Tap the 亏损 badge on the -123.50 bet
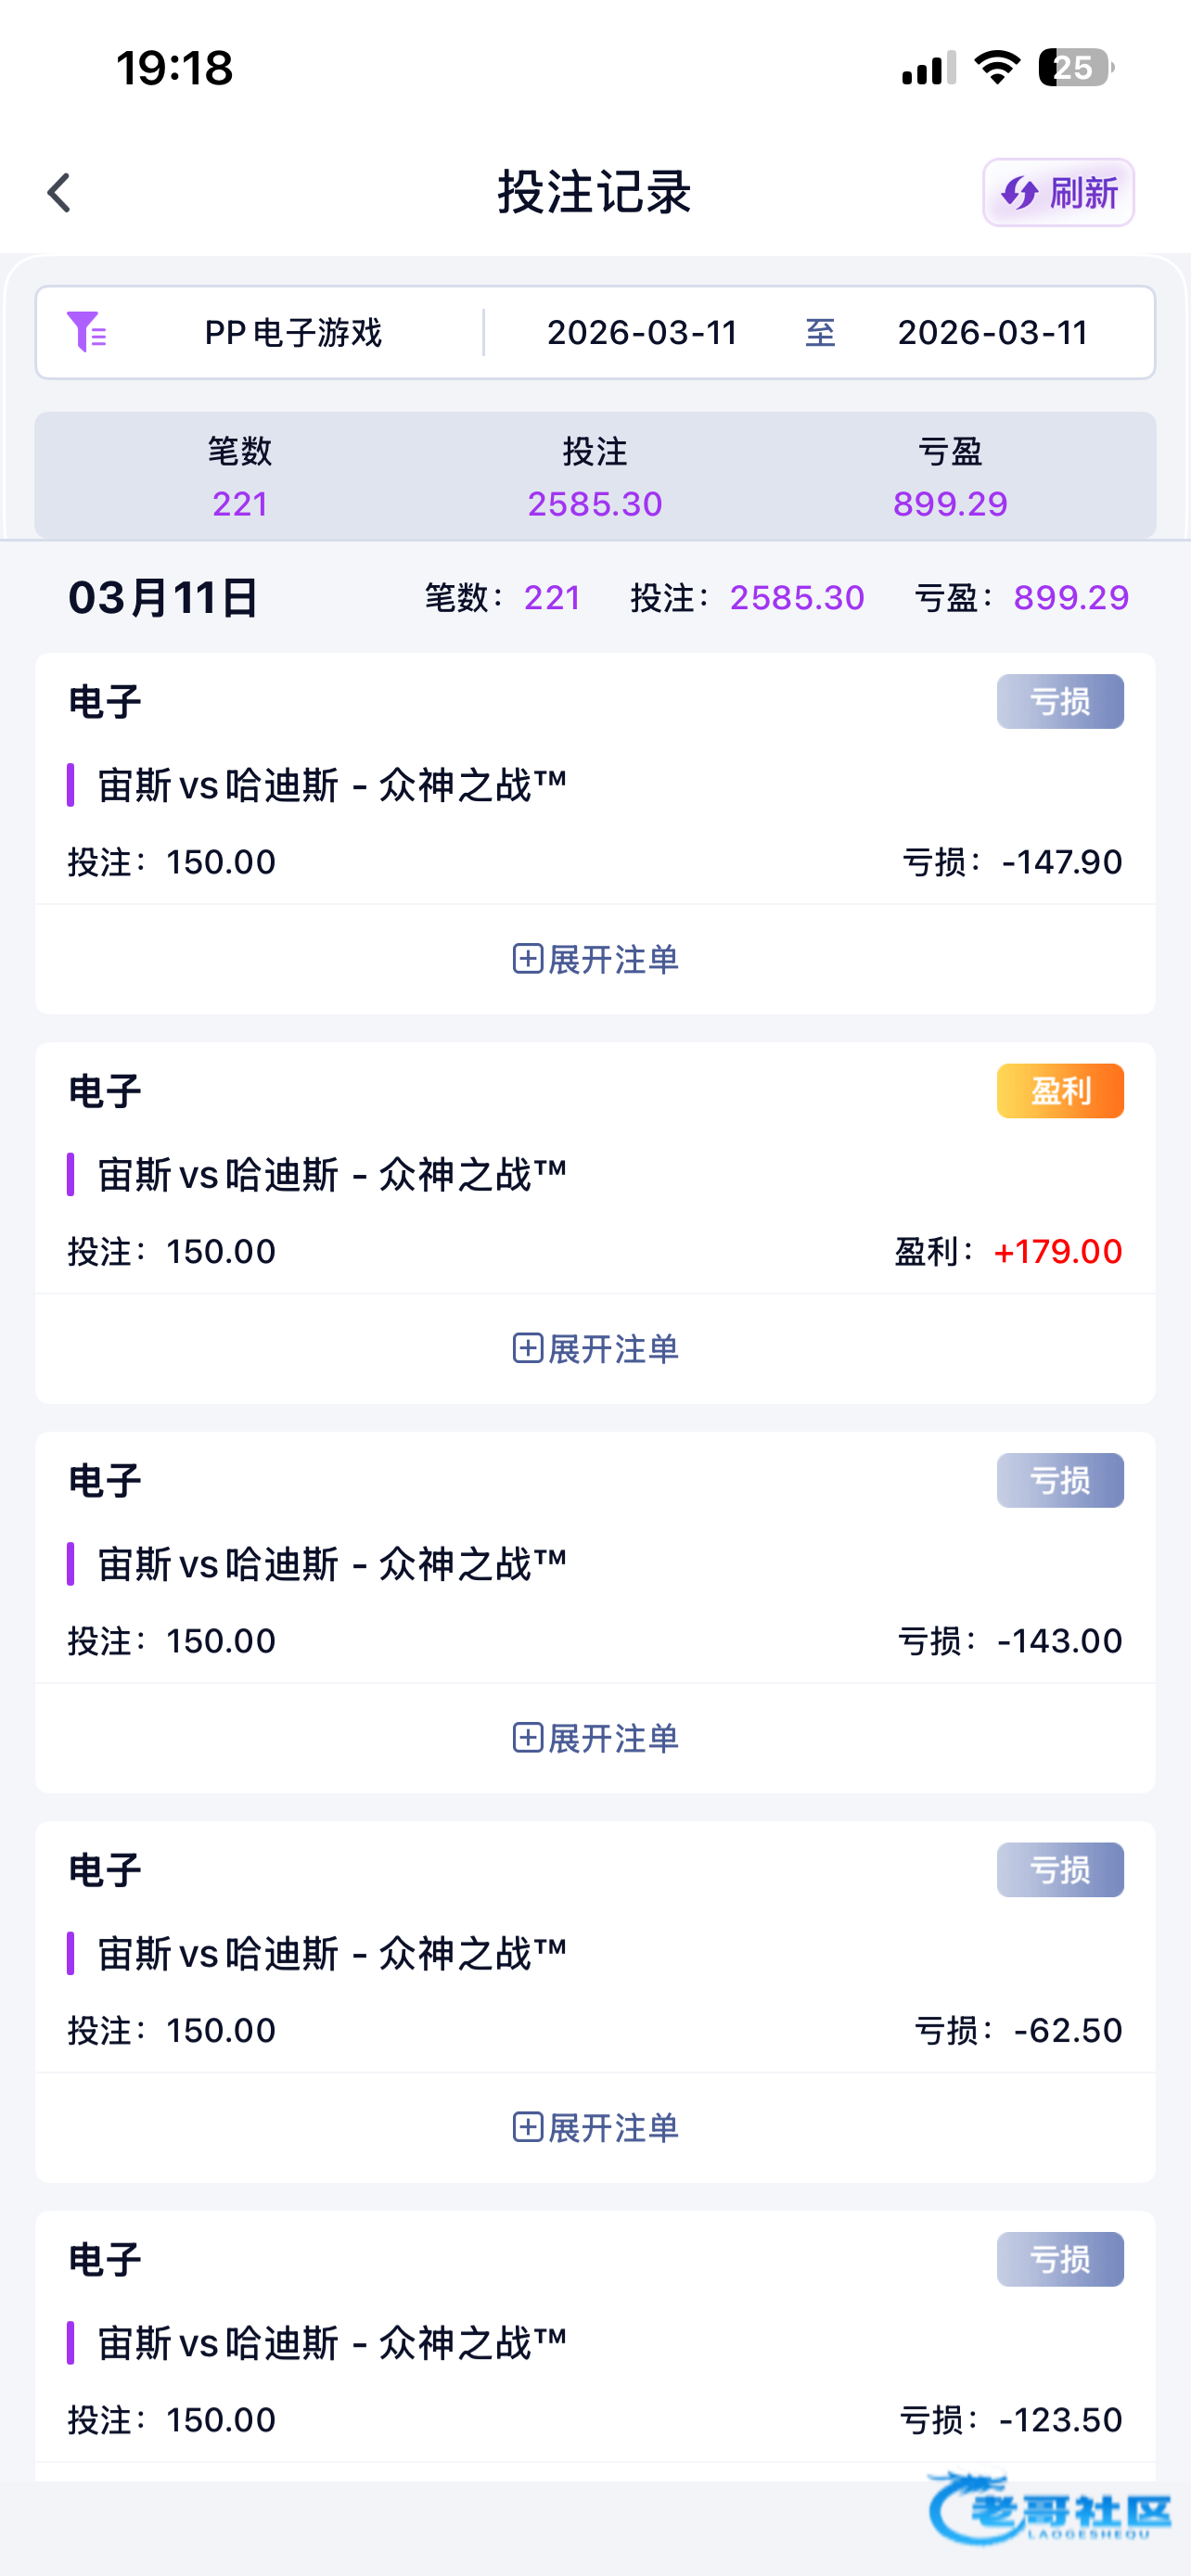 pos(1060,2259)
